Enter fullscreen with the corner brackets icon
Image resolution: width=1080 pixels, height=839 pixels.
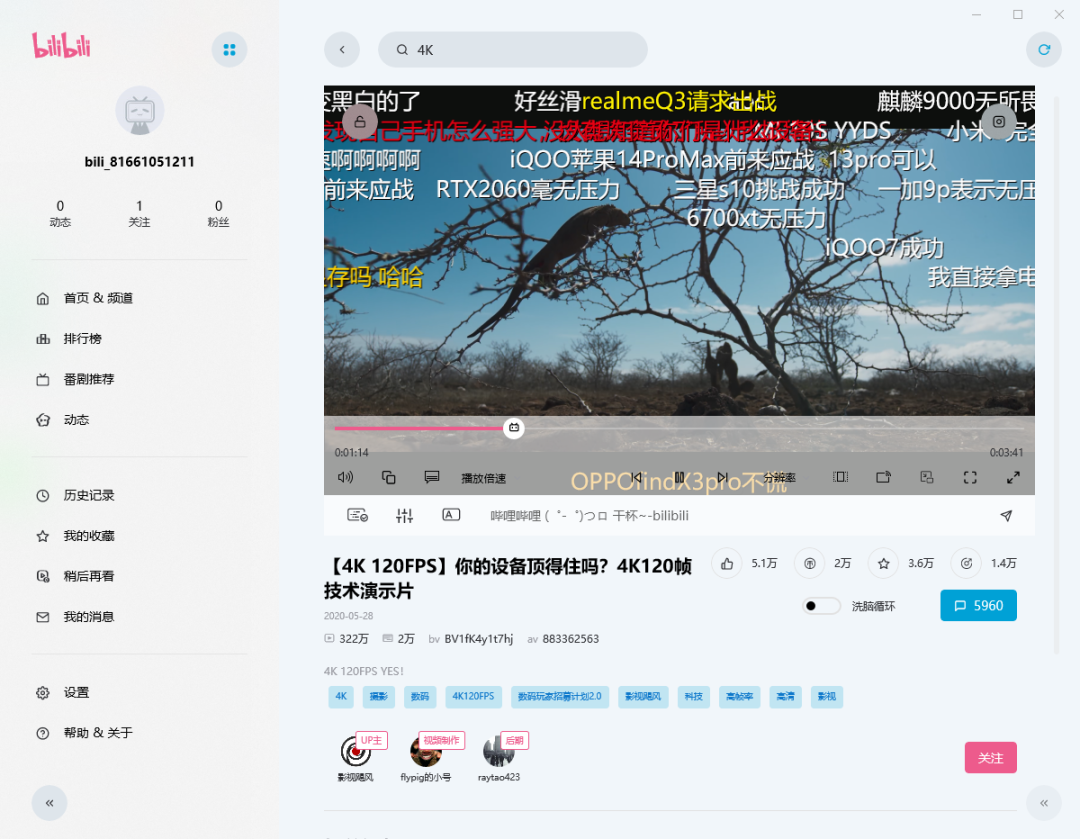(x=970, y=477)
